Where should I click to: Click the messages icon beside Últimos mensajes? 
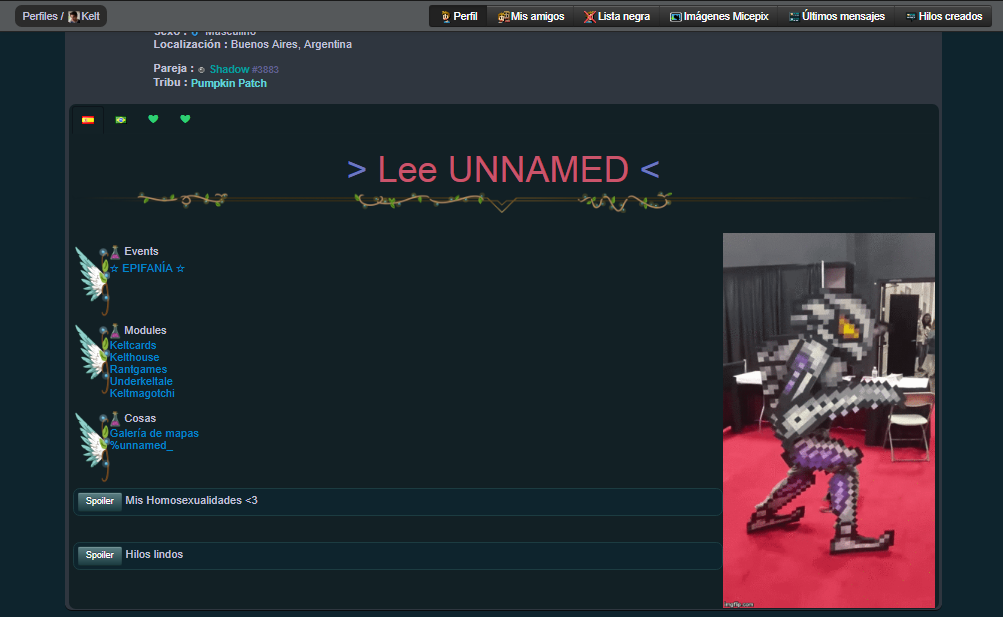click(794, 17)
